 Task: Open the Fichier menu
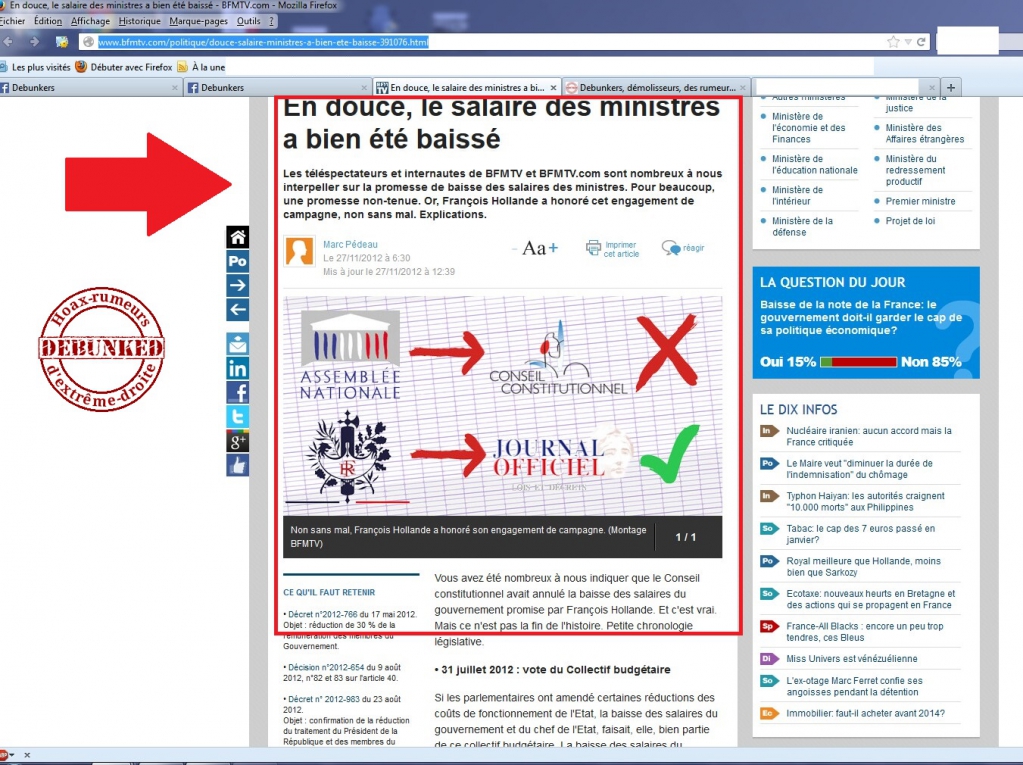point(12,21)
